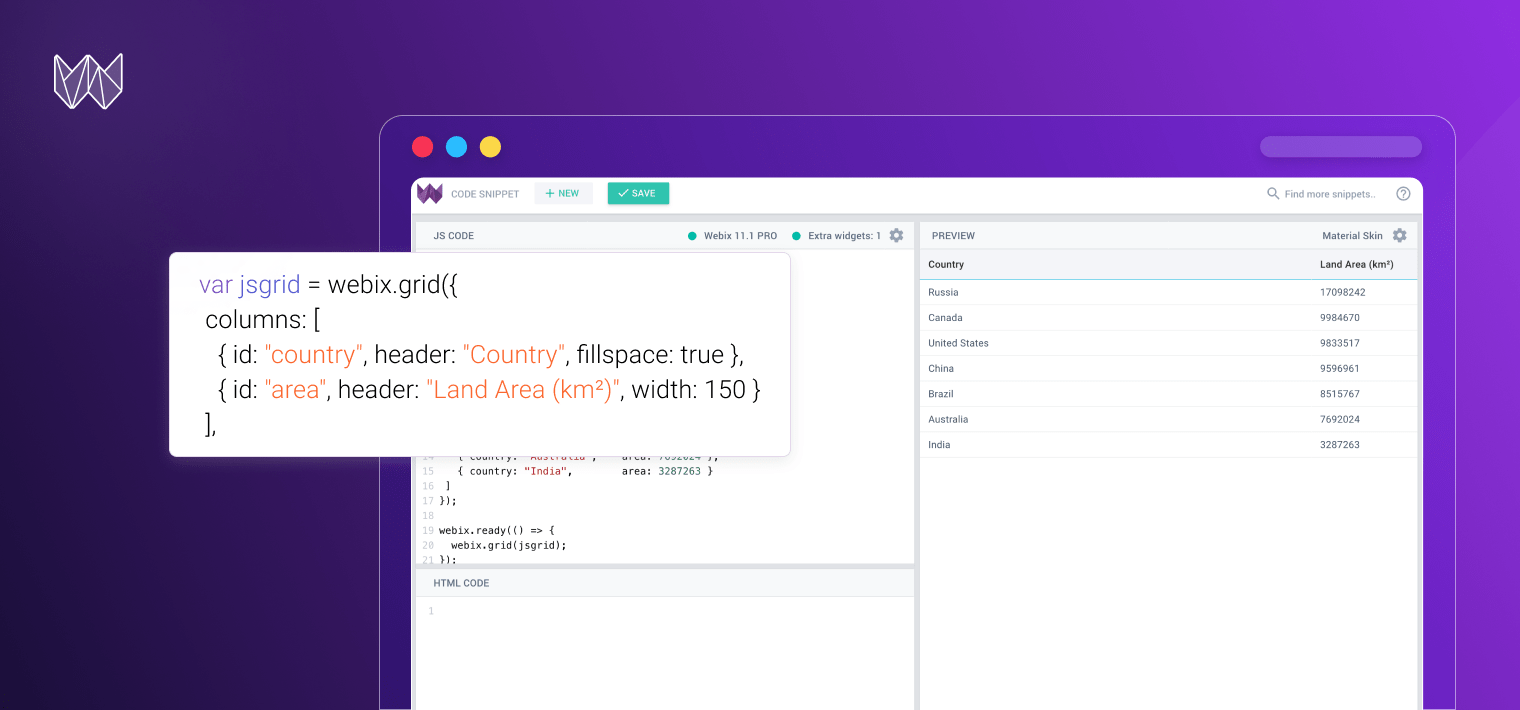Select the HTML CODE panel header
This screenshot has height=710, width=1520.
click(461, 583)
